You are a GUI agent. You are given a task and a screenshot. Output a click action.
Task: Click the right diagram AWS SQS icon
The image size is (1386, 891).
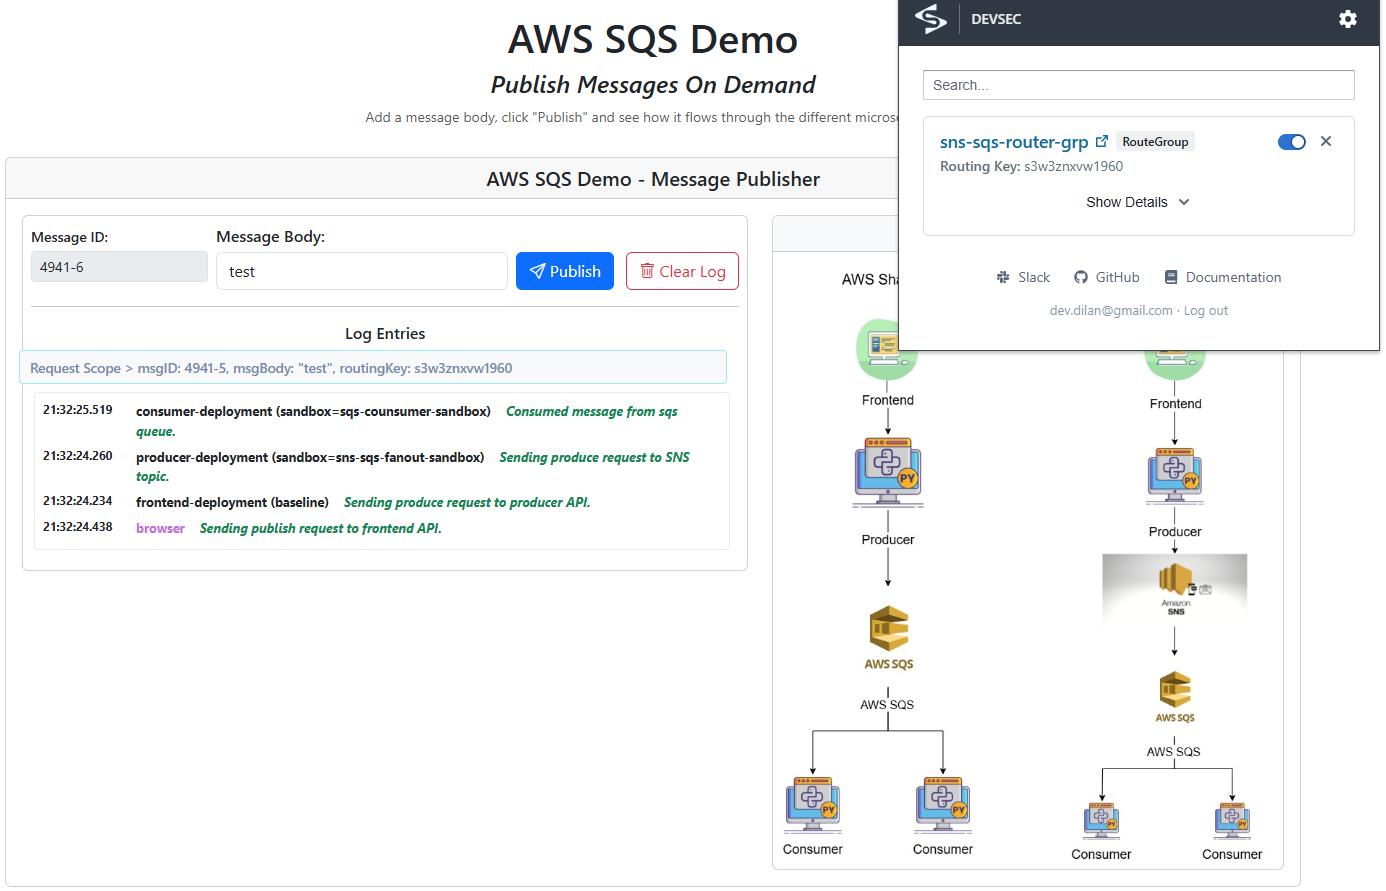[x=1175, y=697]
